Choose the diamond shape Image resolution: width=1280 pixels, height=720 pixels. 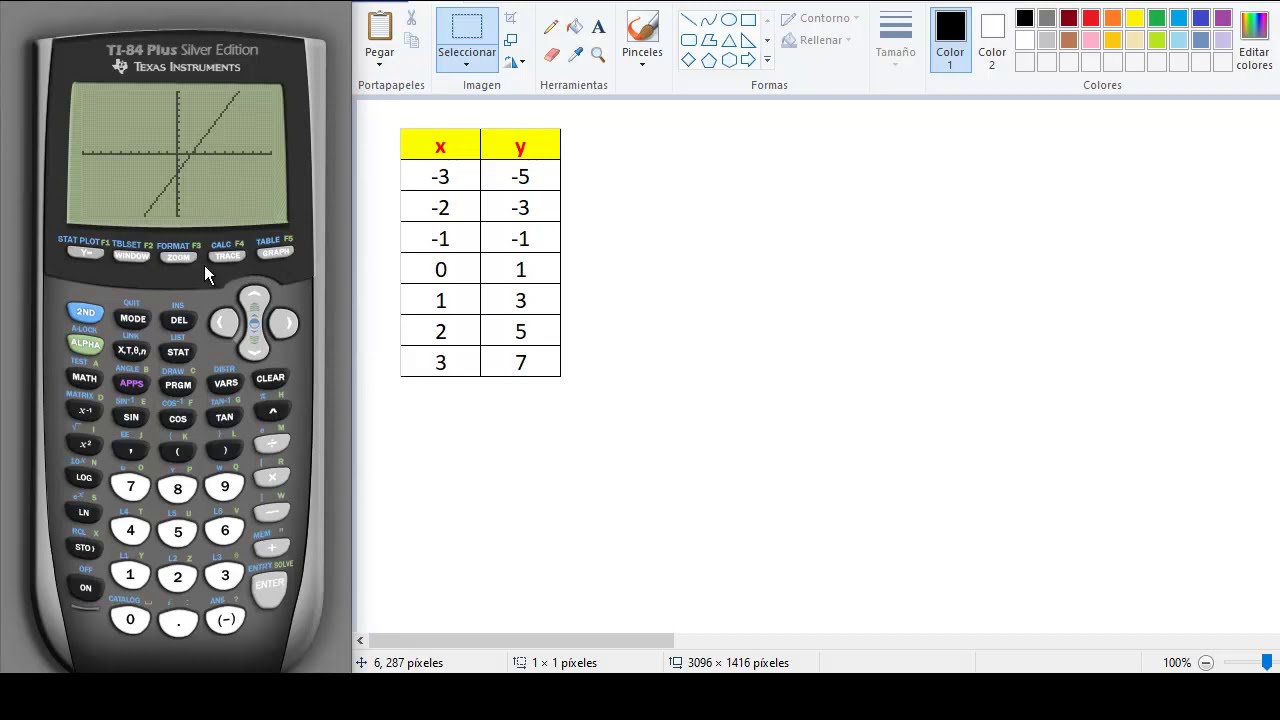[x=688, y=60]
